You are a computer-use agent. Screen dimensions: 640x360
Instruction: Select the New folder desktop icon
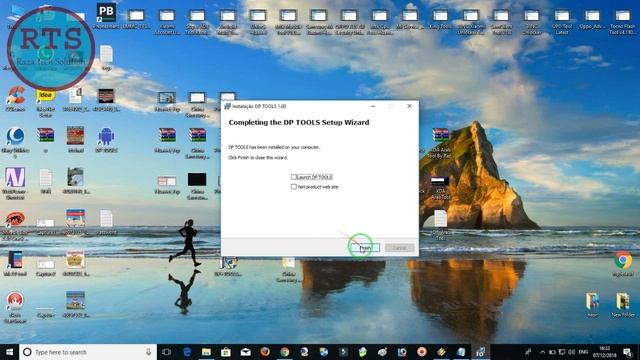623,305
